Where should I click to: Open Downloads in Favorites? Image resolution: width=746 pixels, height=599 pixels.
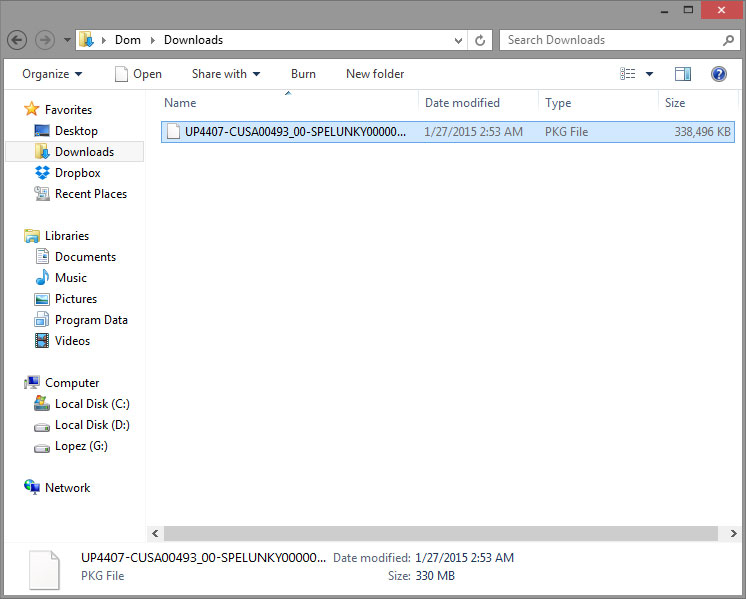pyautogui.click(x=84, y=152)
